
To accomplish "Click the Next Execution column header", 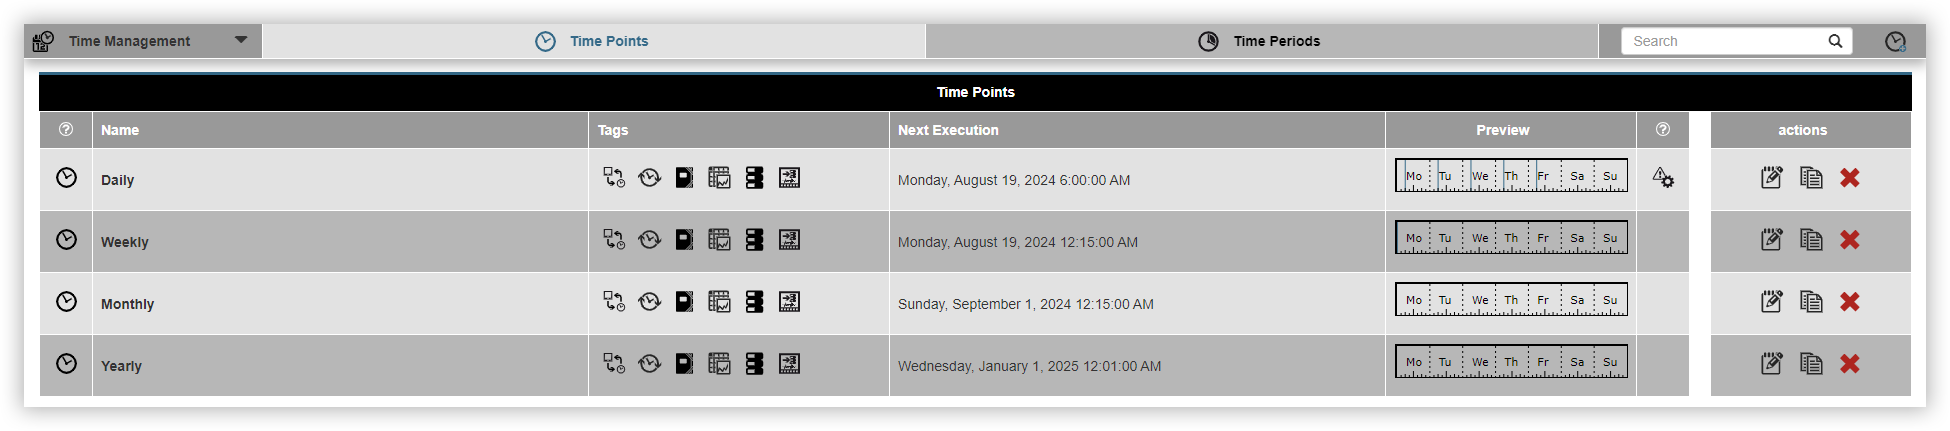I will click(948, 130).
